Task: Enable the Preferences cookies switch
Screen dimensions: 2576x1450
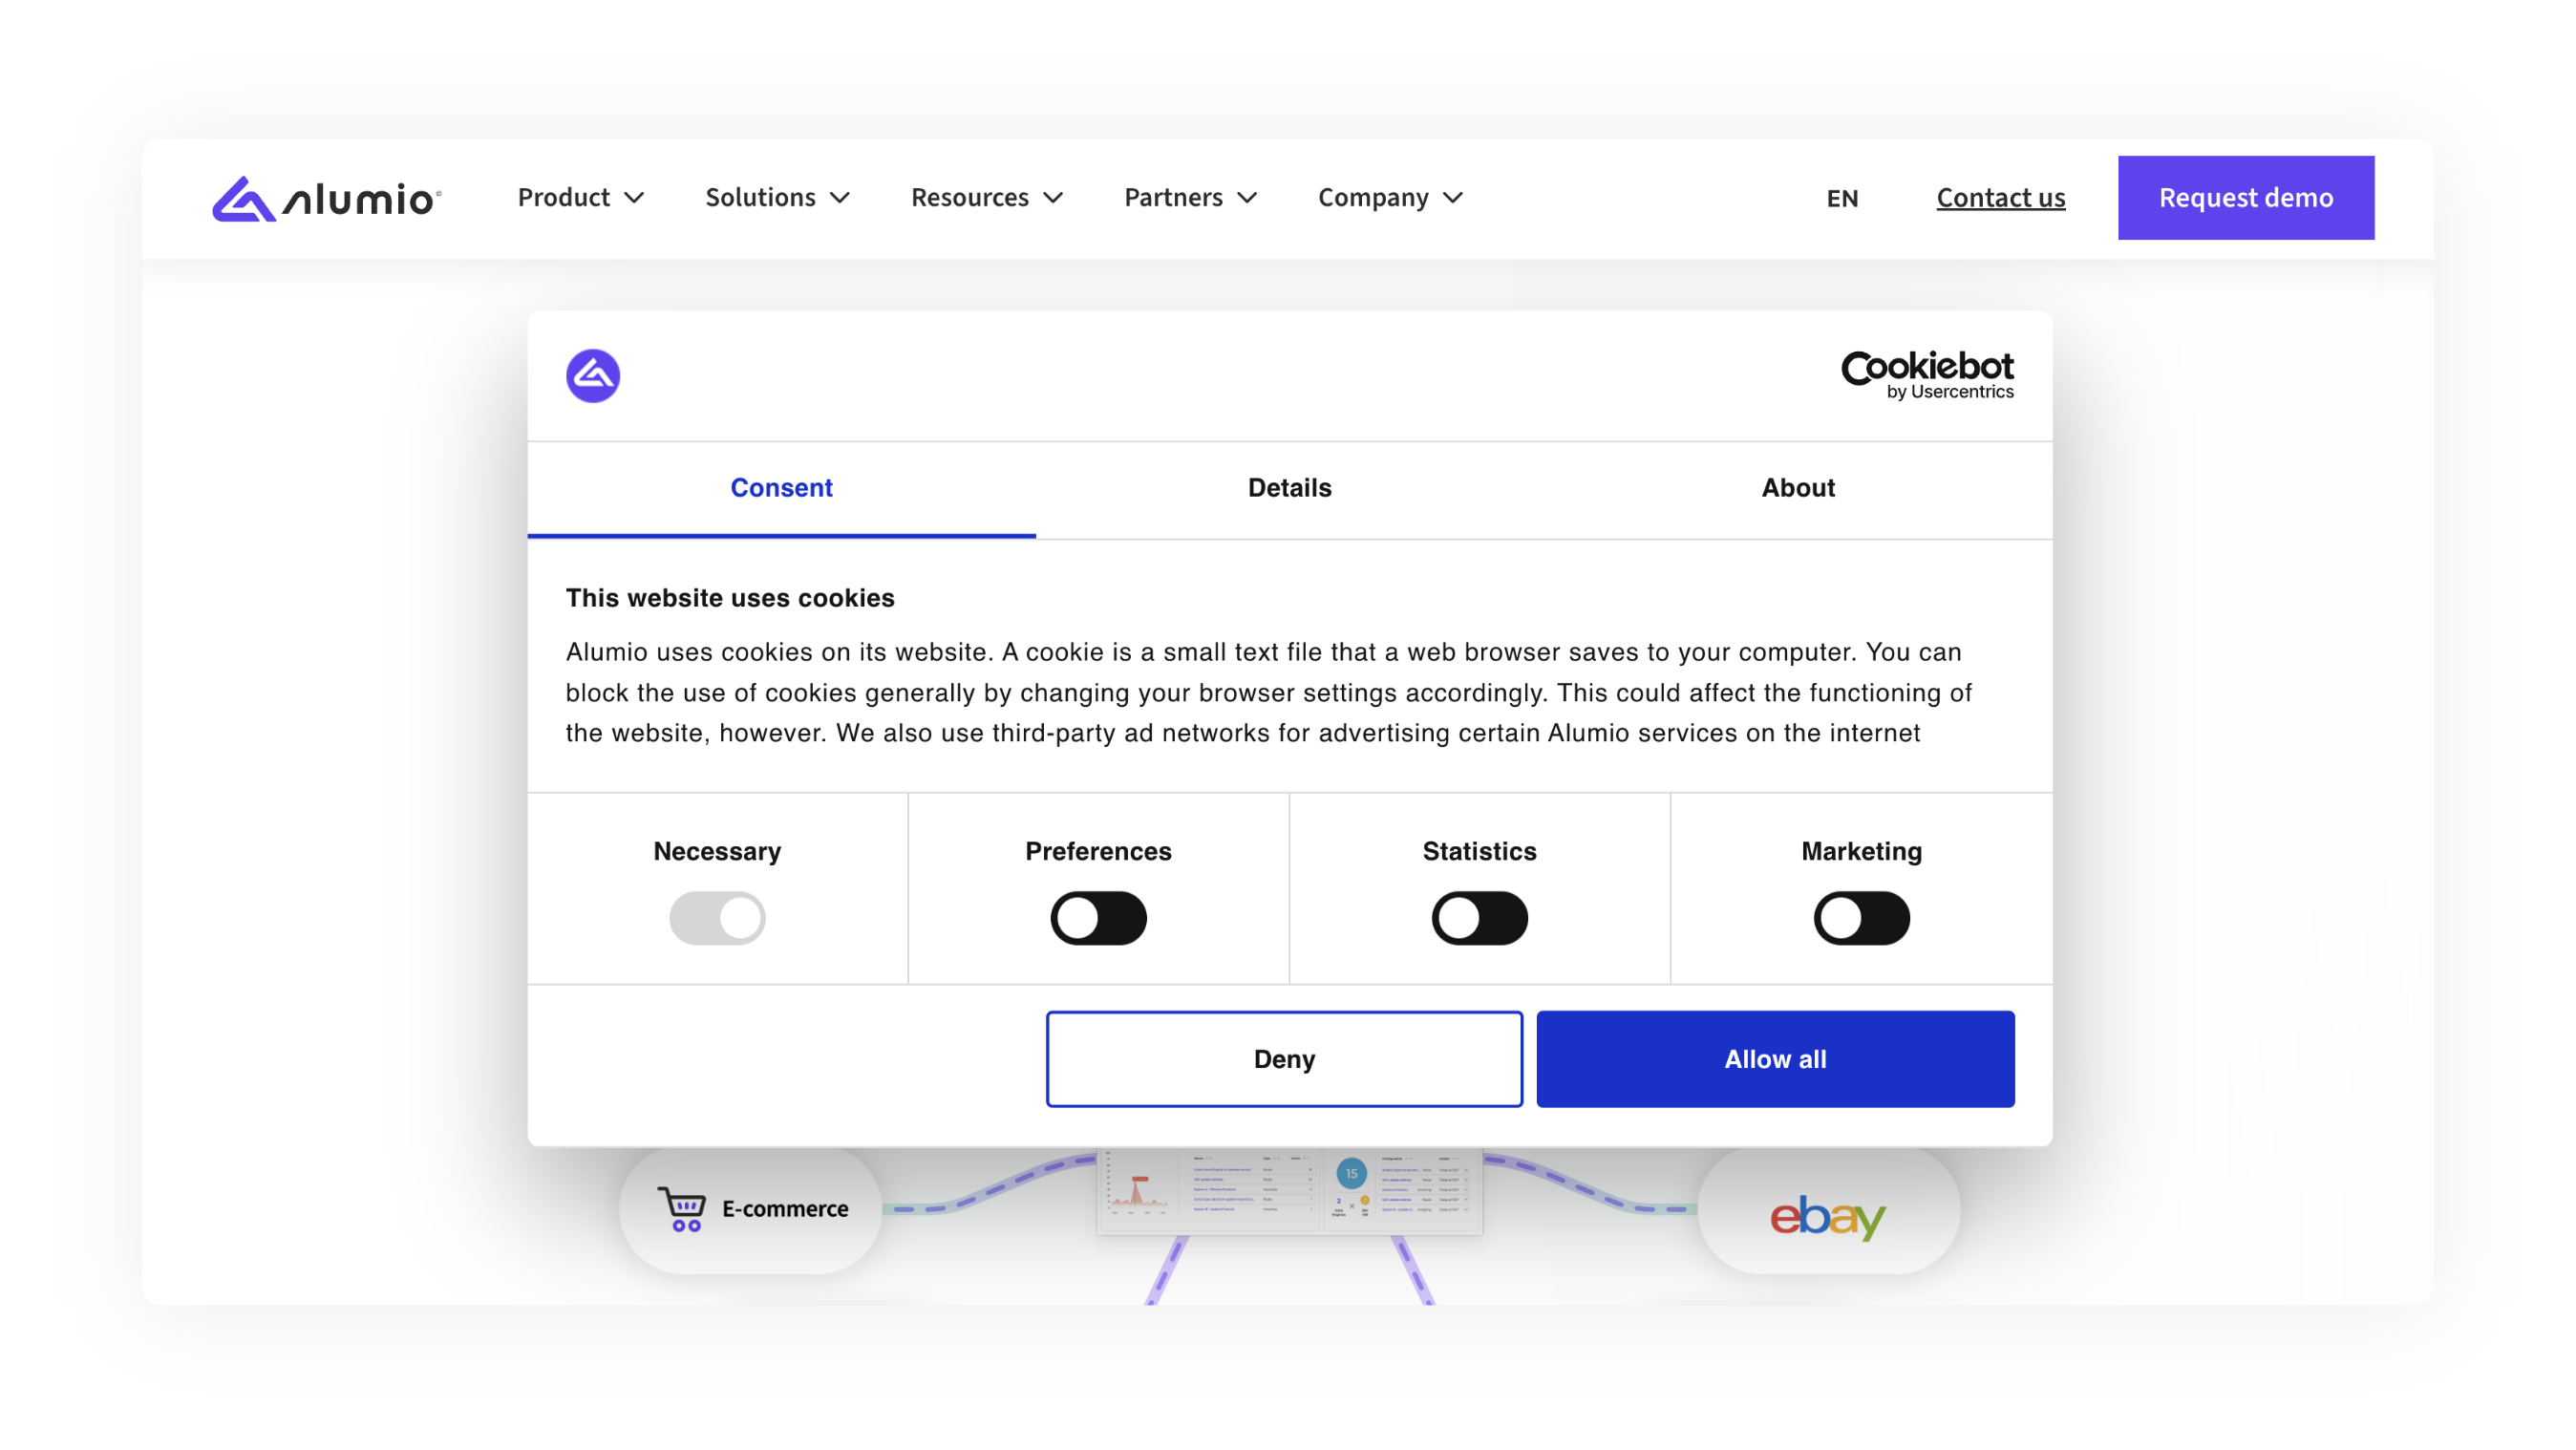Action: click(1098, 918)
